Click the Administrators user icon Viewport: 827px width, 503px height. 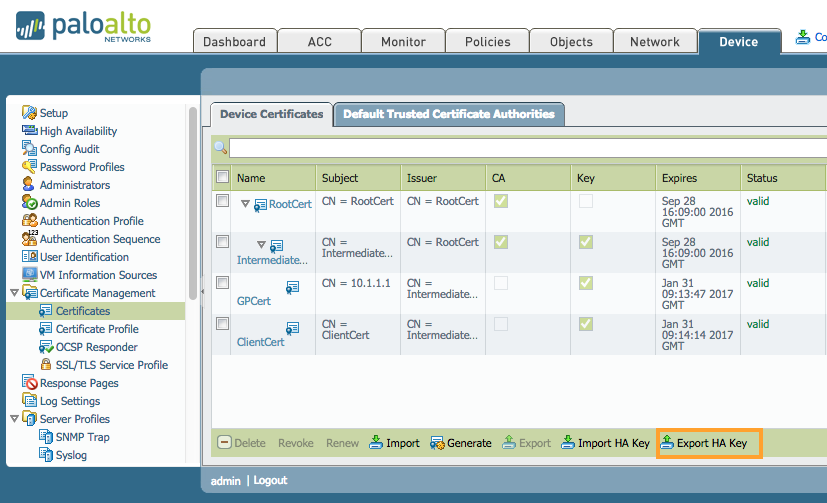(29, 185)
